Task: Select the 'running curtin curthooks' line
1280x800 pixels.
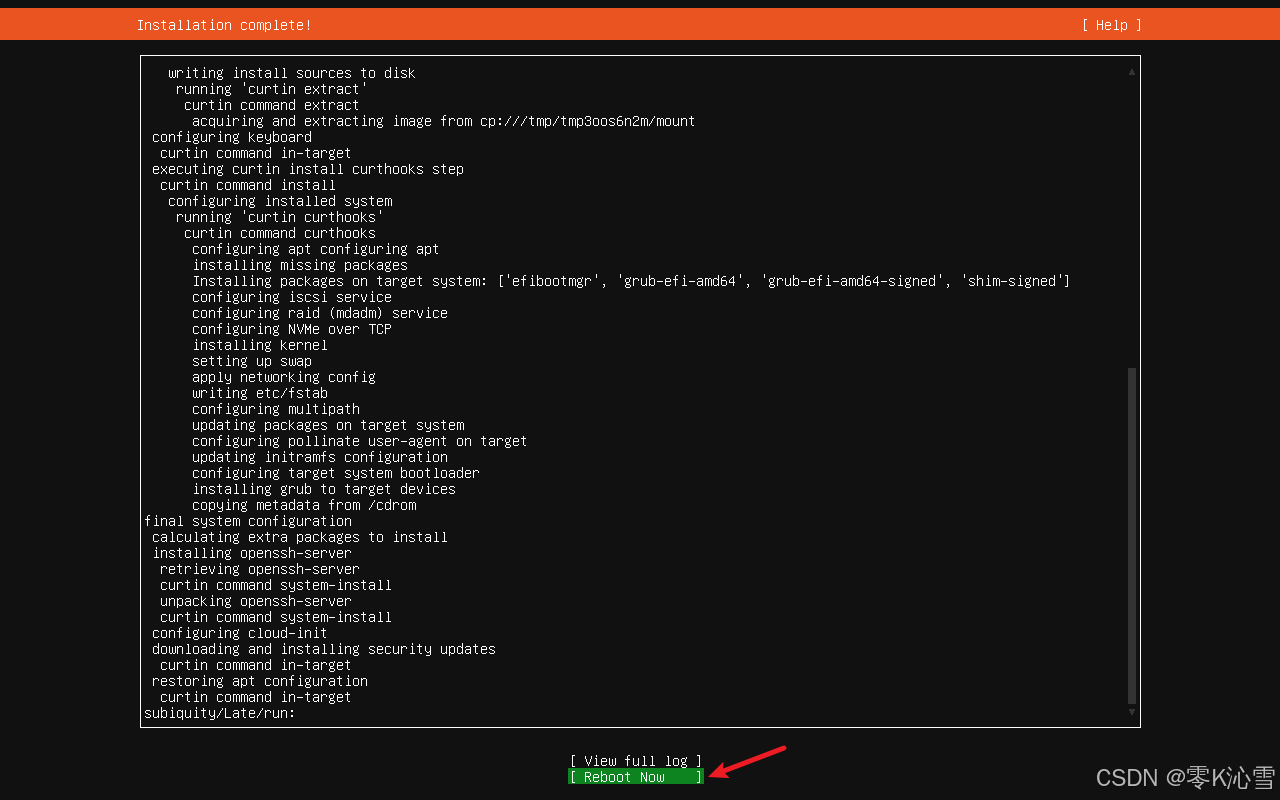Action: pos(280,217)
